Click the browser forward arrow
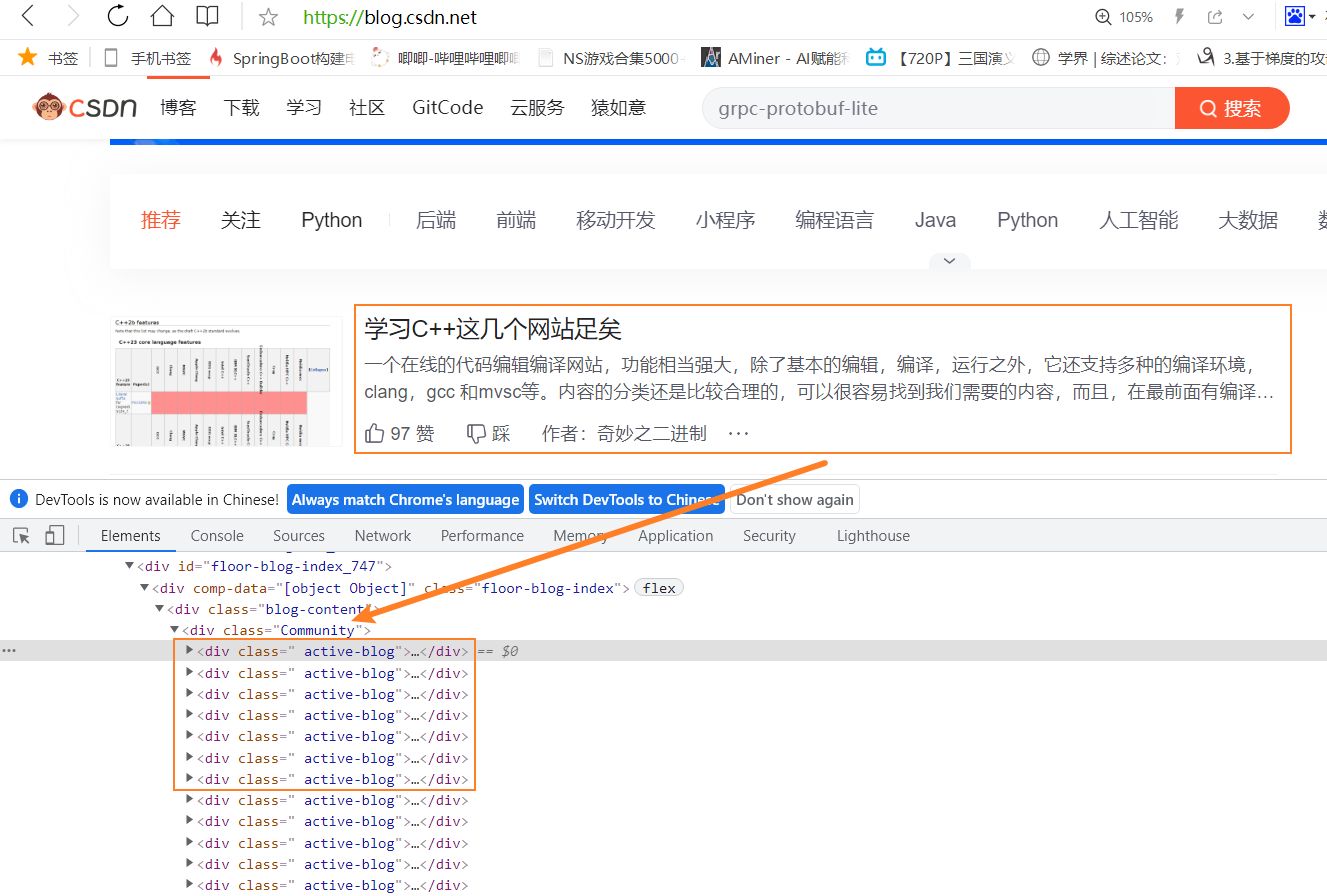The height and width of the screenshot is (896, 1327). (73, 16)
